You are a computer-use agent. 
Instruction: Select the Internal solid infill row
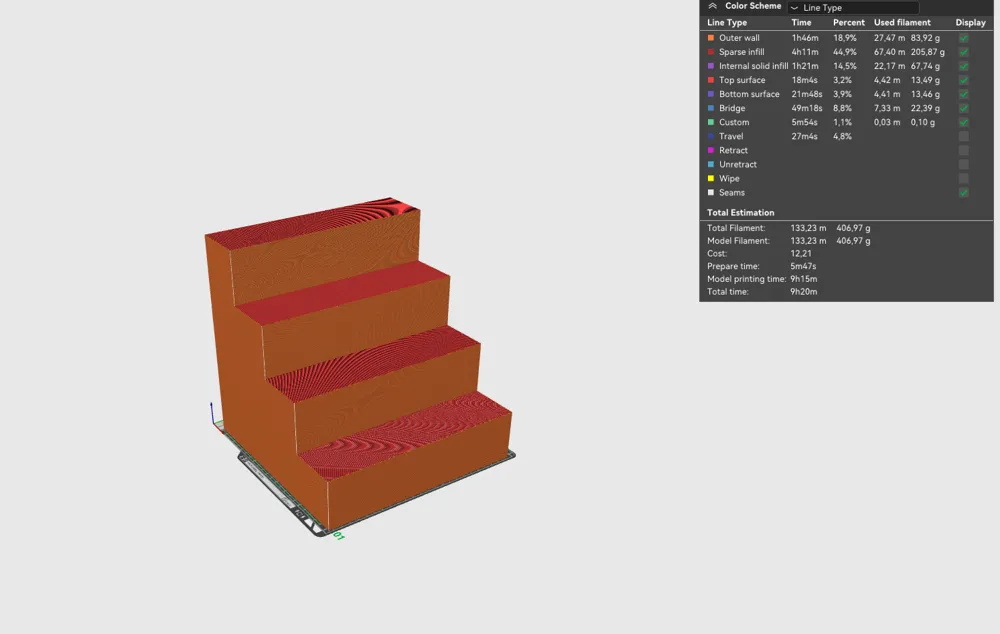[846, 66]
